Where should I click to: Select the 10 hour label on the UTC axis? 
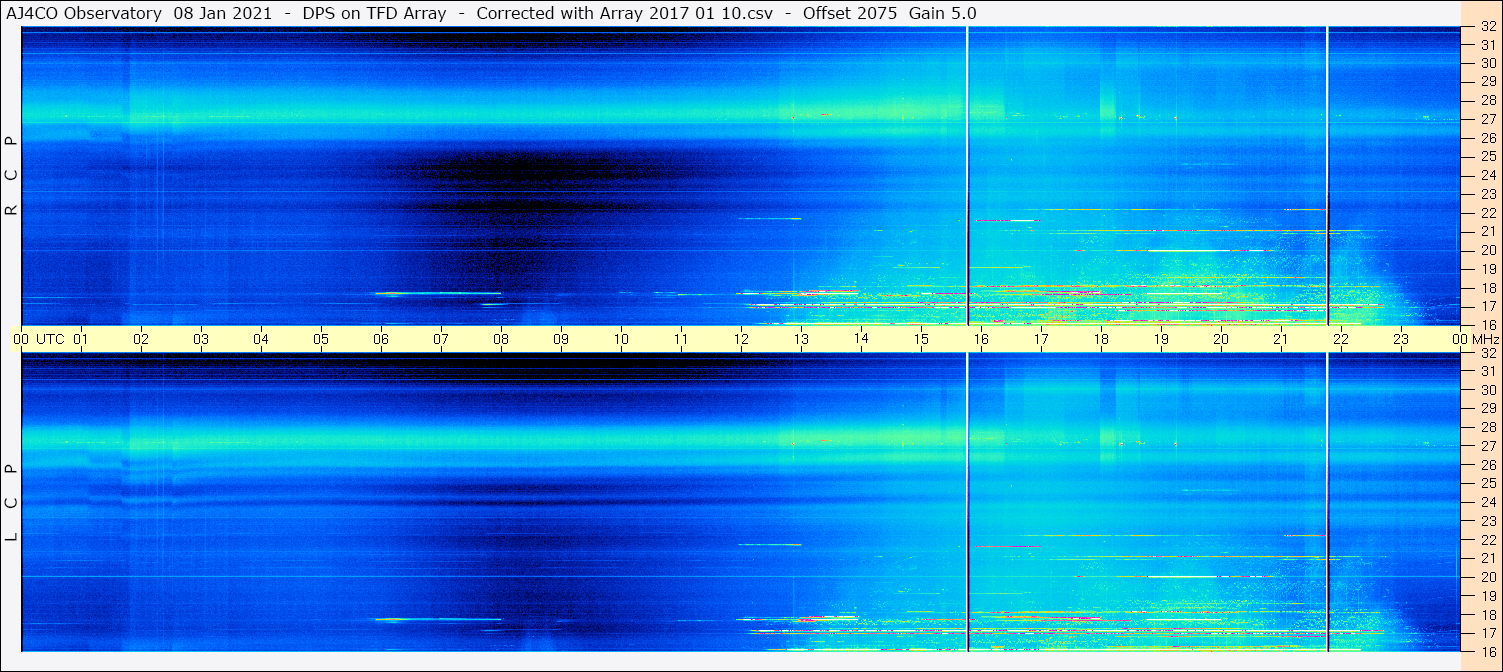[621, 339]
